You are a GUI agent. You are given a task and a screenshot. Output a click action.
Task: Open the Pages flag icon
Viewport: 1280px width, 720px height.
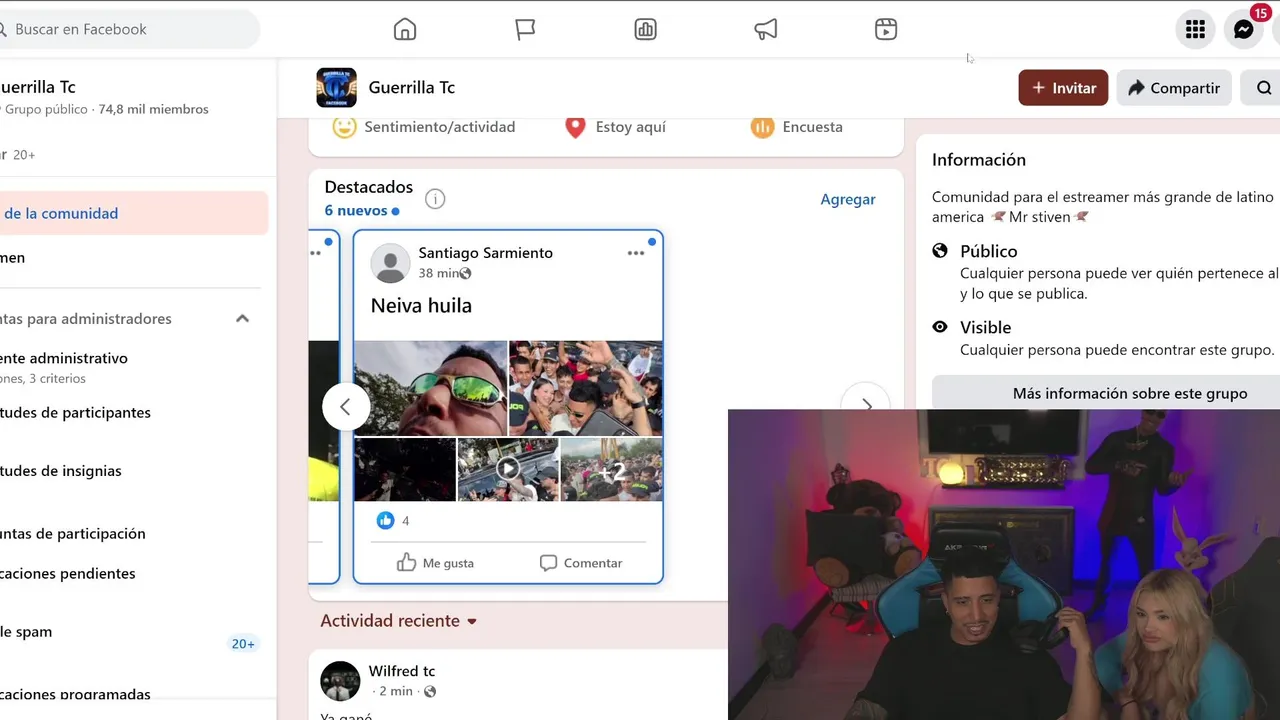(525, 29)
